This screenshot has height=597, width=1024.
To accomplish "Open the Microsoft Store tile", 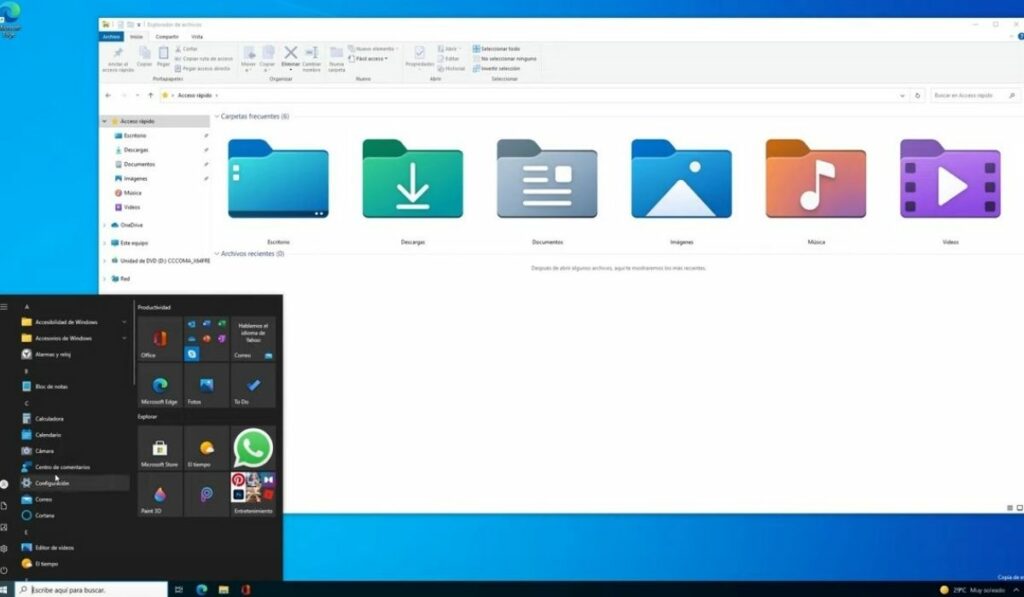I will pyautogui.click(x=160, y=449).
